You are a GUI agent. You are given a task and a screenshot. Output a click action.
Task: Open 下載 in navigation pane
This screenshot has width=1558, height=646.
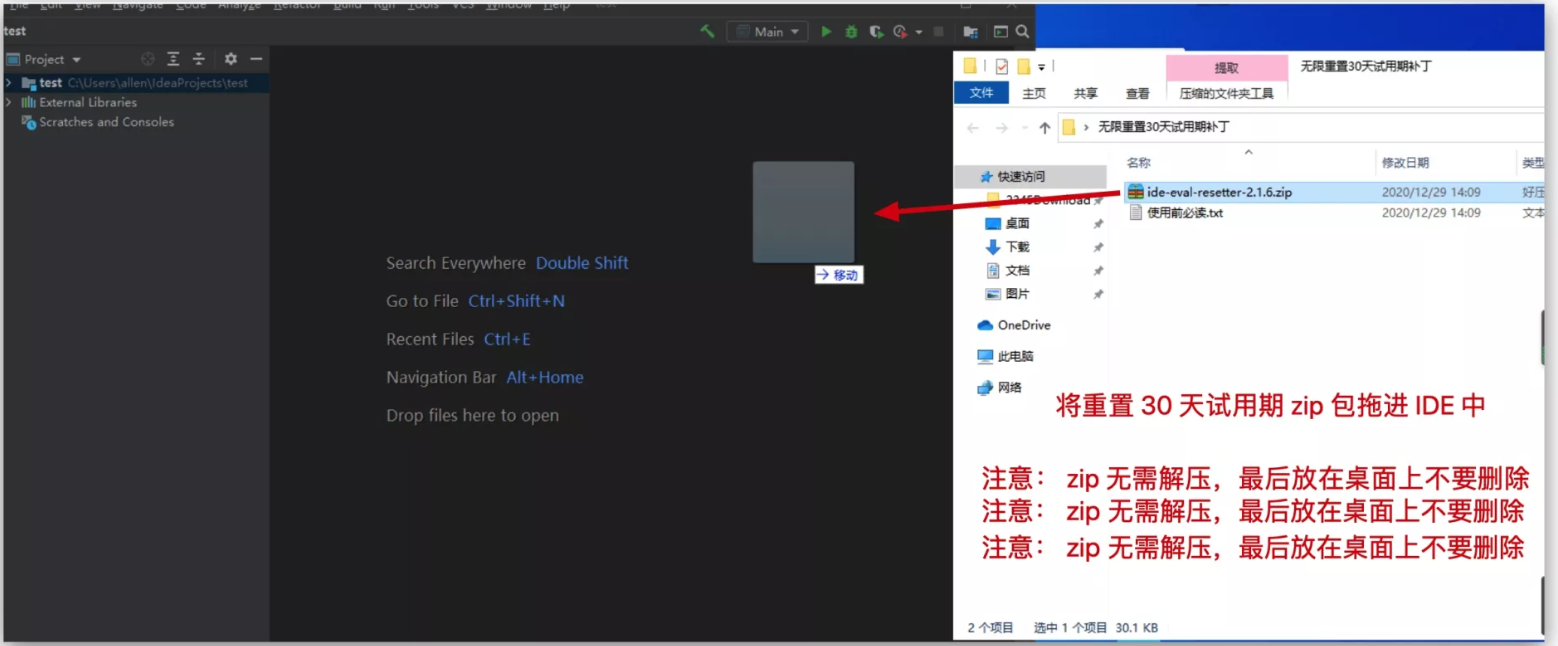1017,247
